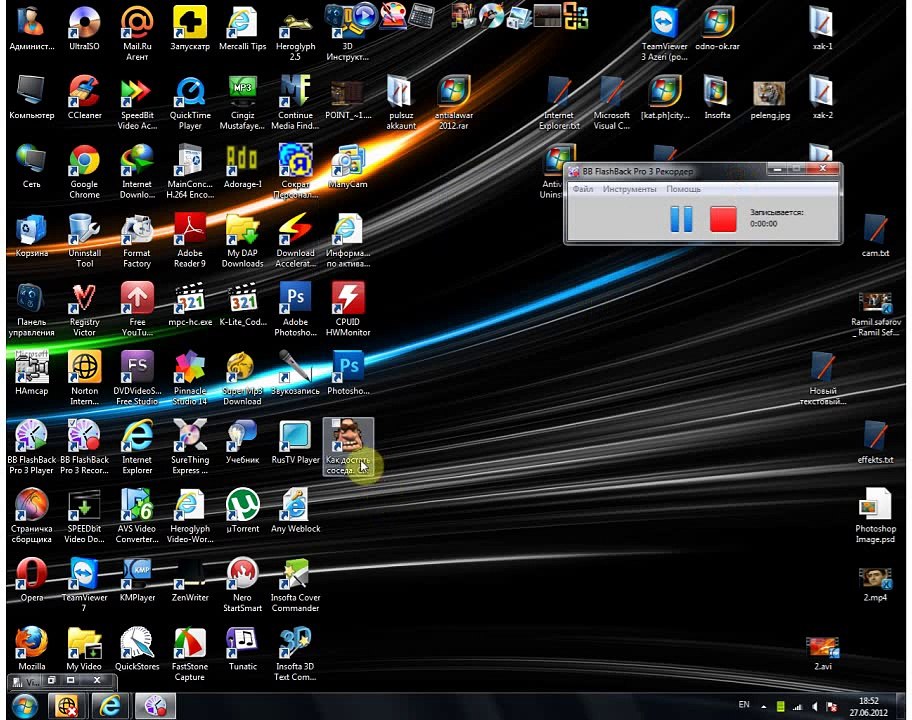Viewport: 912px width, 720px height.
Task: Select the Mozilla Firefox desktop icon
Action: click(x=31, y=648)
